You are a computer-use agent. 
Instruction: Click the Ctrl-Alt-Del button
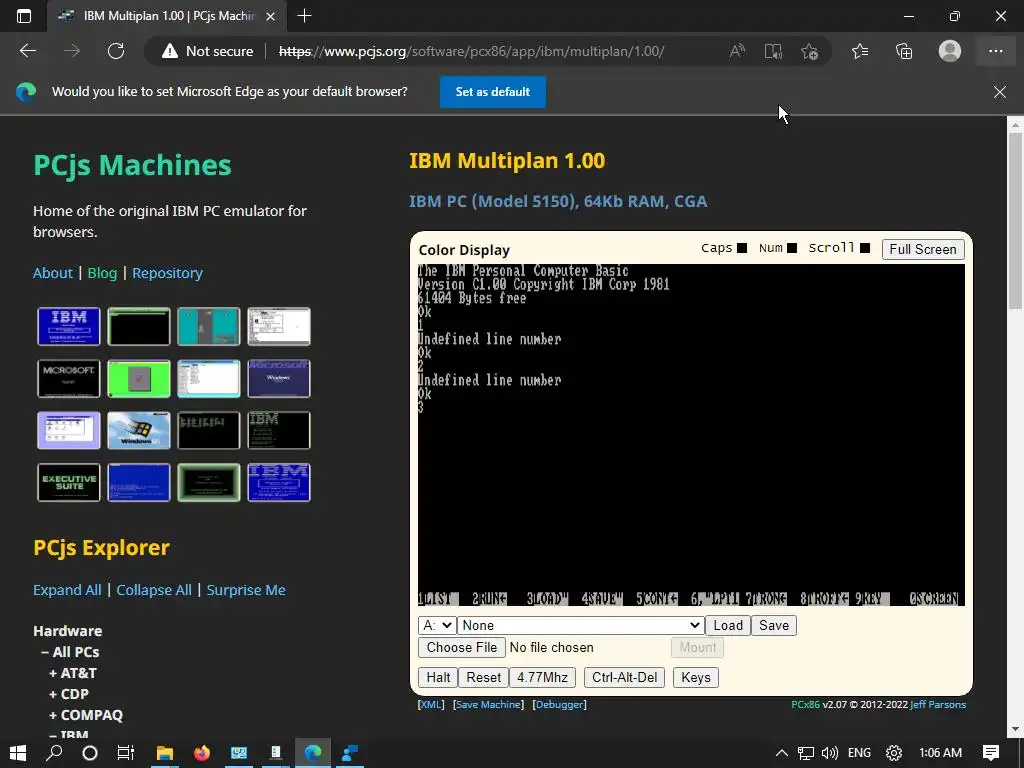coord(624,677)
